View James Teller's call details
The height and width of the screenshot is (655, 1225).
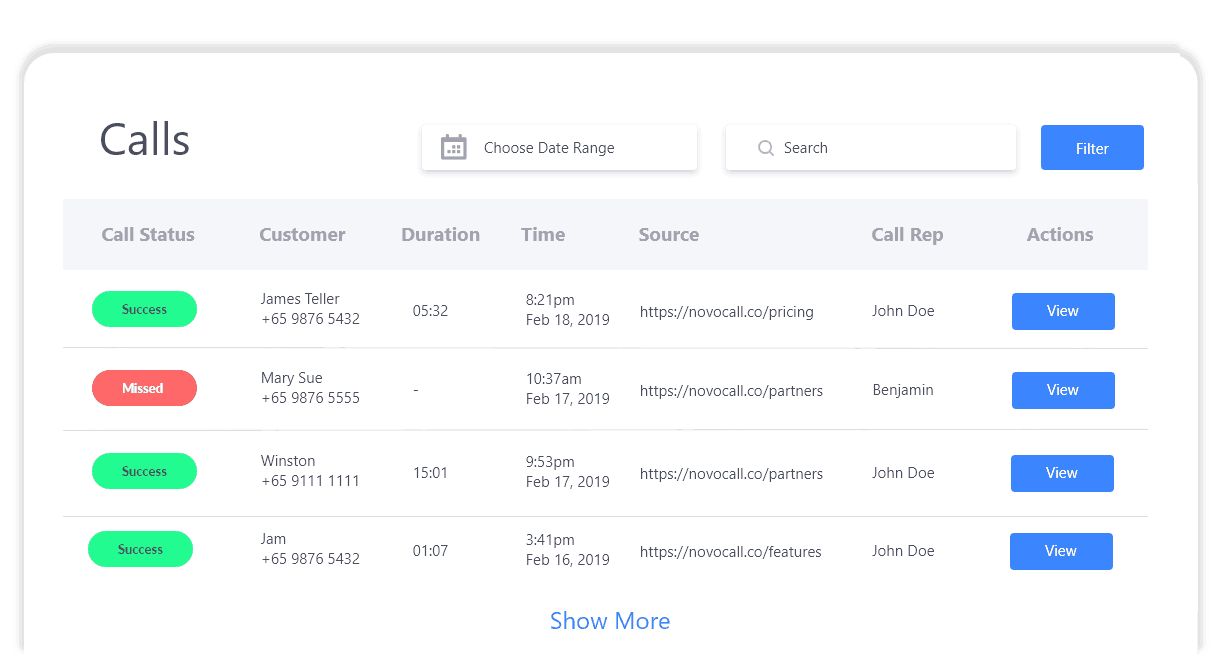[x=1062, y=311]
